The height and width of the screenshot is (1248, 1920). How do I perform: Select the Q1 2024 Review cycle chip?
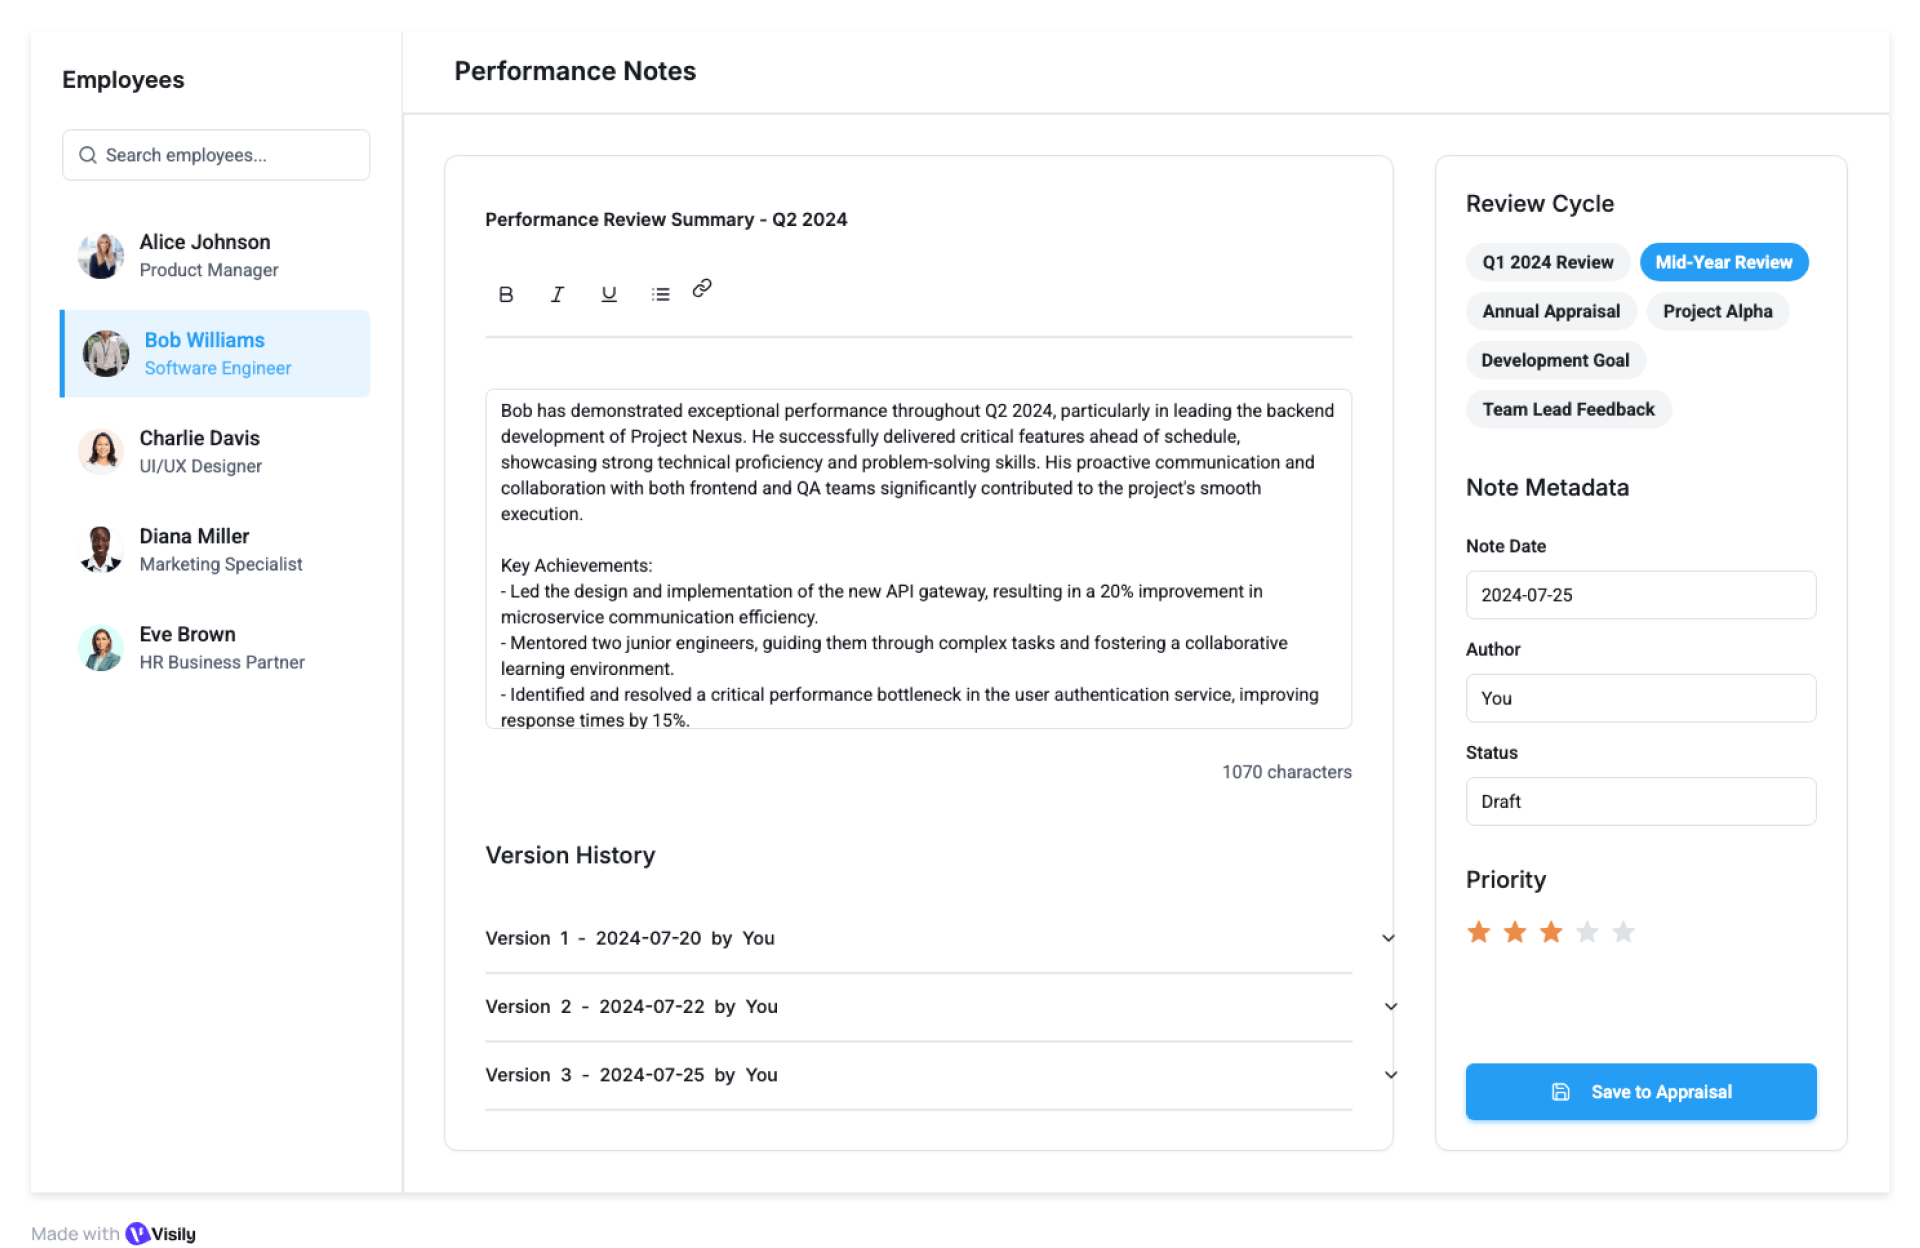coord(1547,262)
